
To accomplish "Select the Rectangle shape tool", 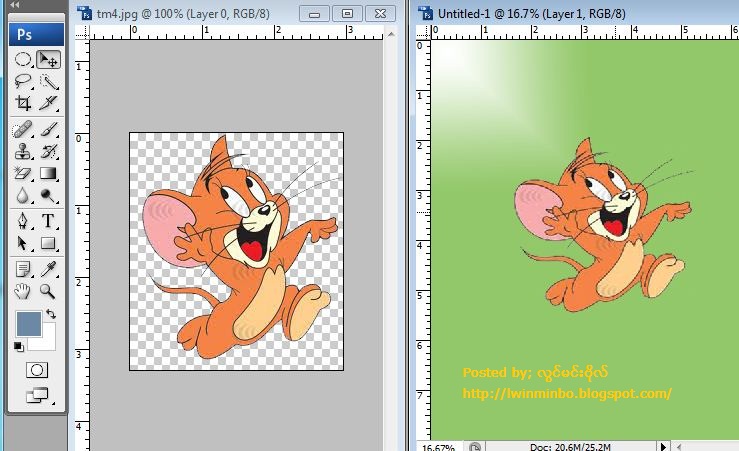I will tap(48, 243).
